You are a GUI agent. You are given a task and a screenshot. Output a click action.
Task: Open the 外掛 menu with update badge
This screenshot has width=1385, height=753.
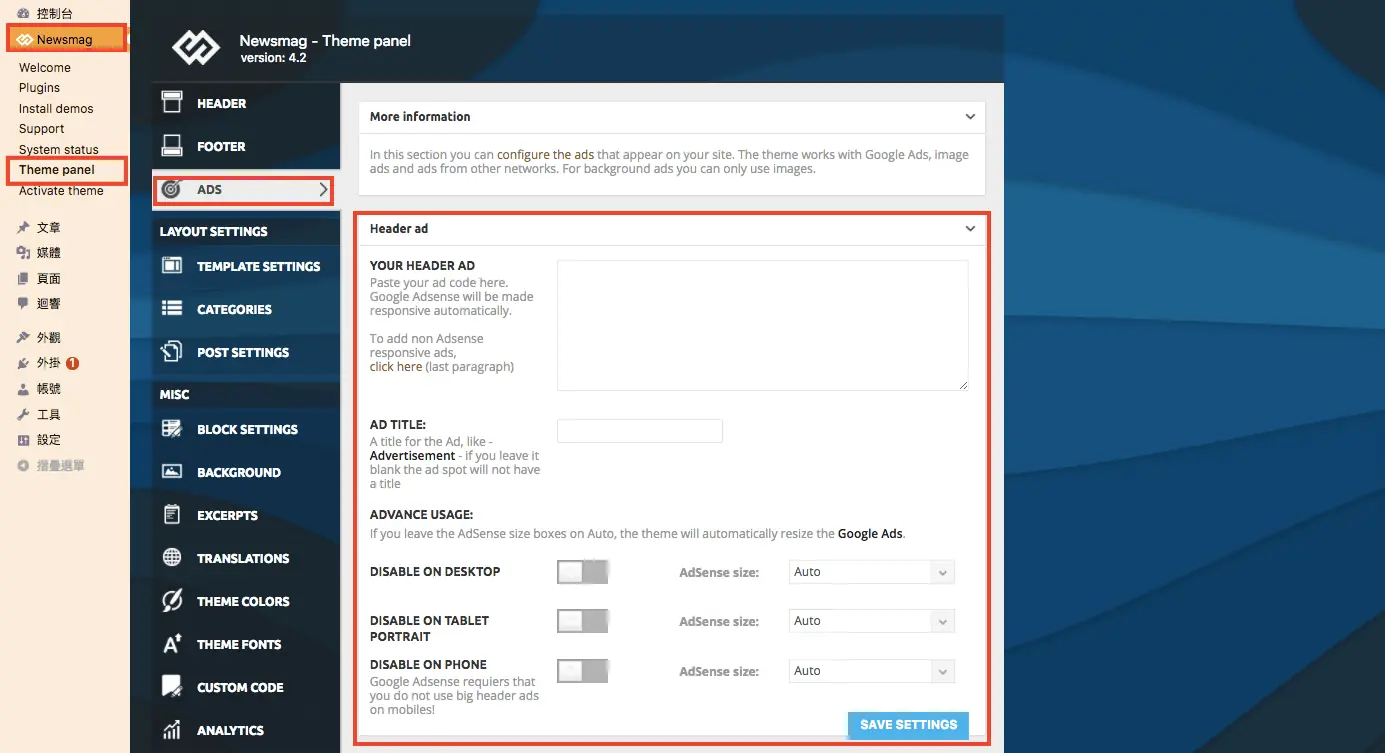point(48,363)
